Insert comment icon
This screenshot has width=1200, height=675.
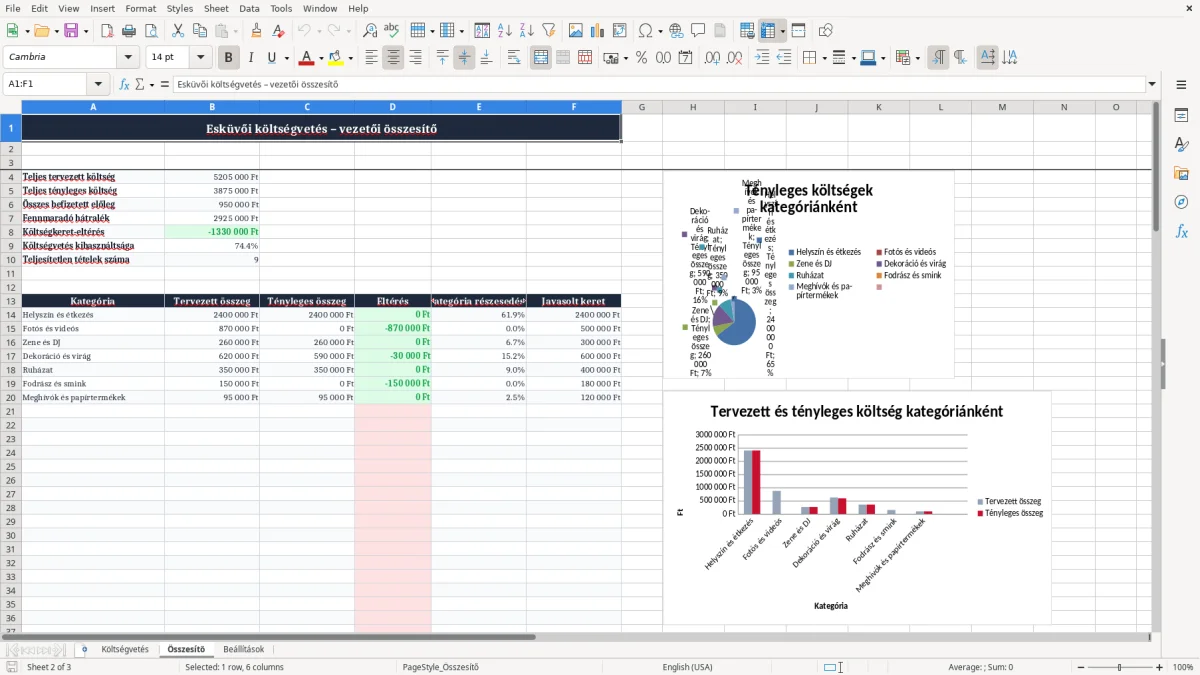[x=698, y=31]
